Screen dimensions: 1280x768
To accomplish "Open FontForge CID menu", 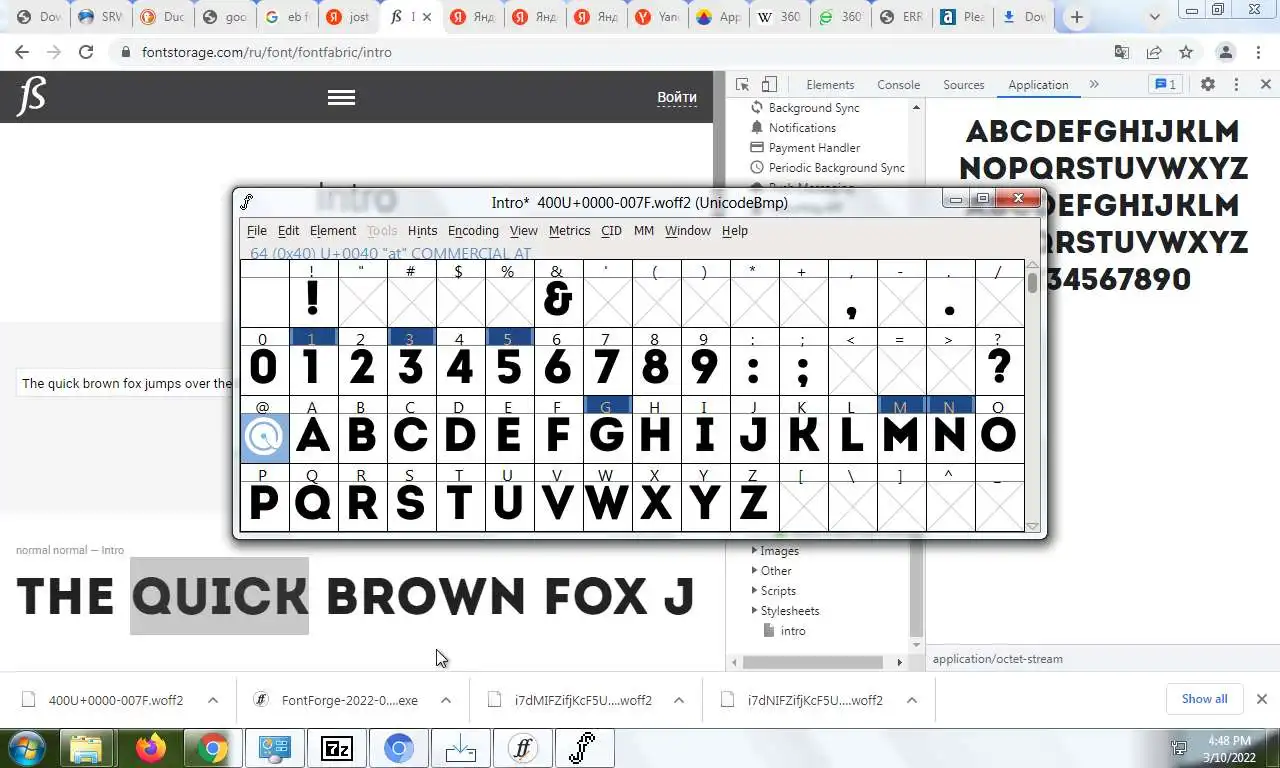I will tap(611, 231).
